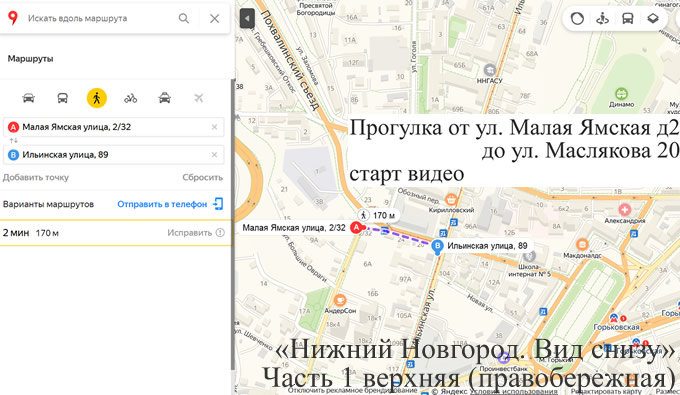Collapse the side panel arrow

[247, 19]
